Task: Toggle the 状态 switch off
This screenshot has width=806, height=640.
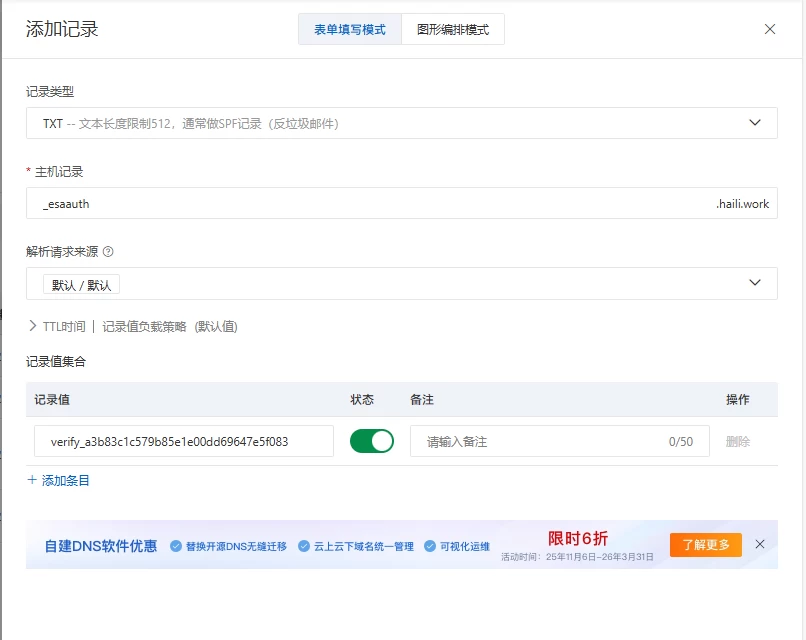Action: (371, 441)
